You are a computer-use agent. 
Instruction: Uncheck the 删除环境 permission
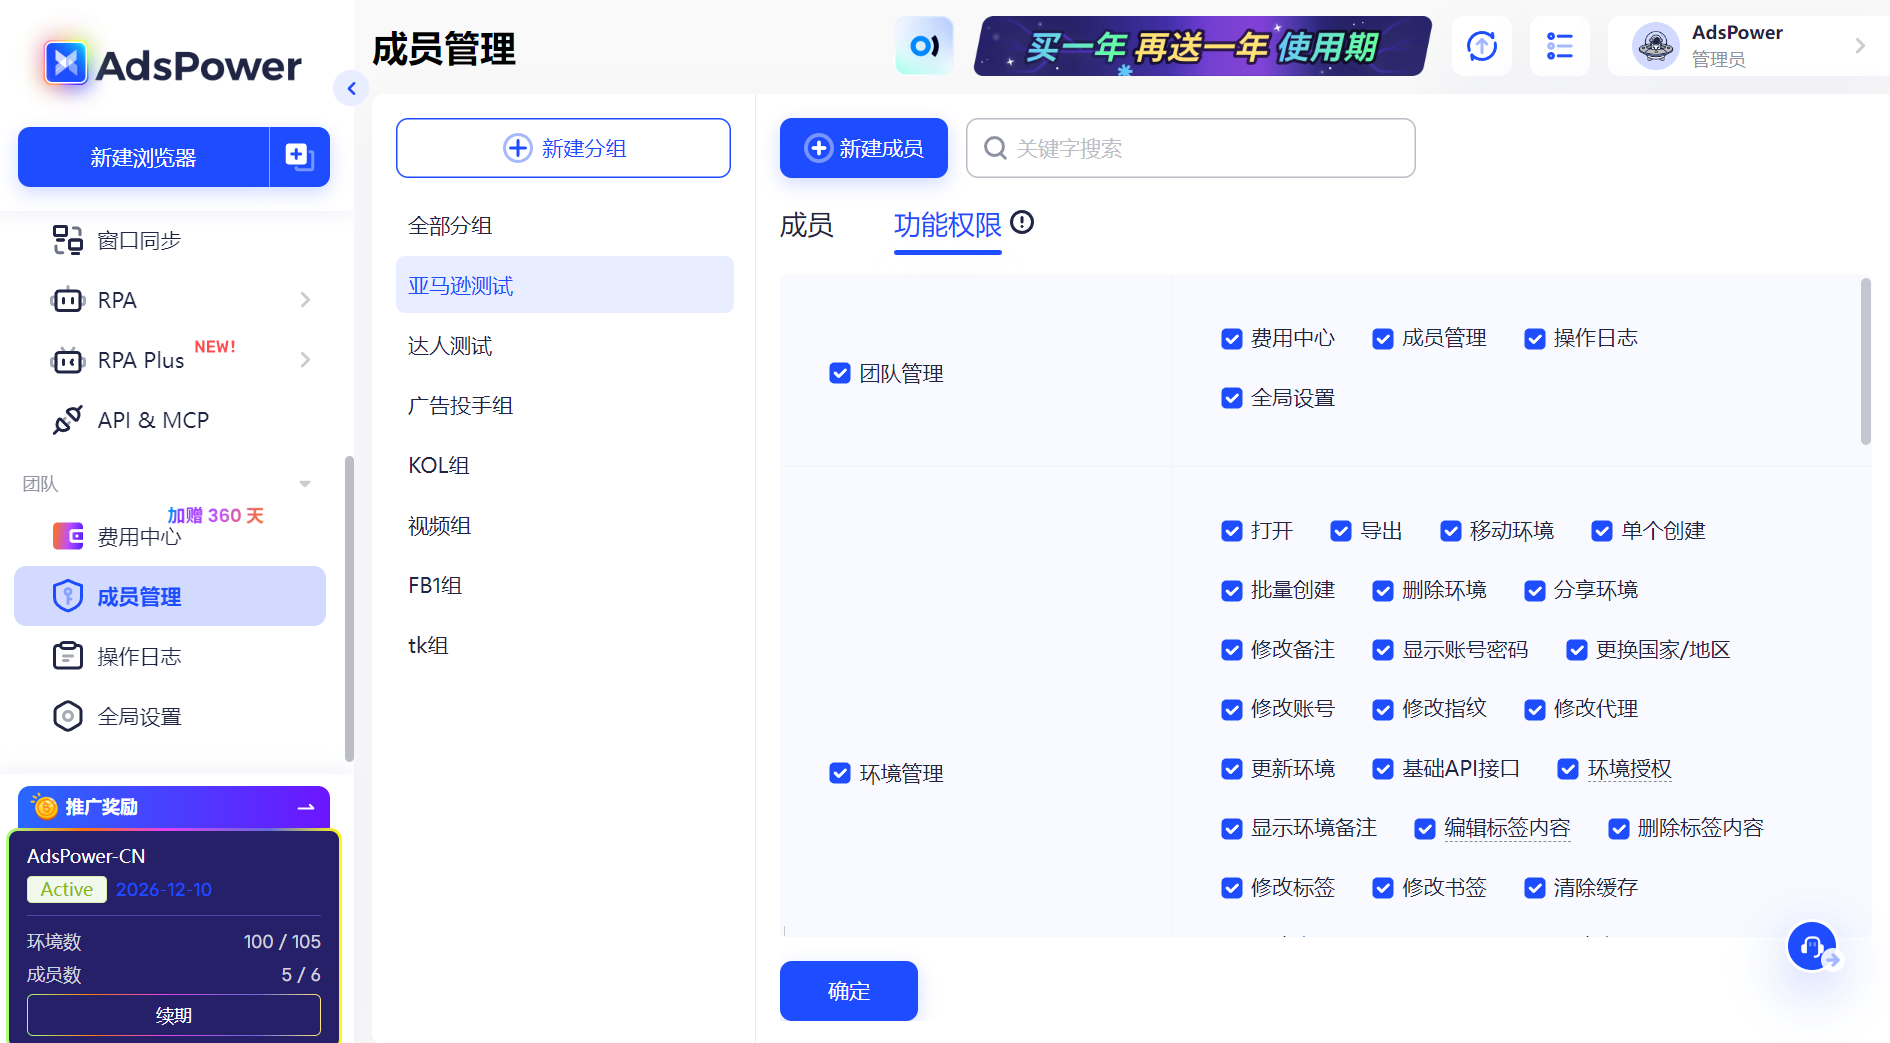pos(1383,590)
